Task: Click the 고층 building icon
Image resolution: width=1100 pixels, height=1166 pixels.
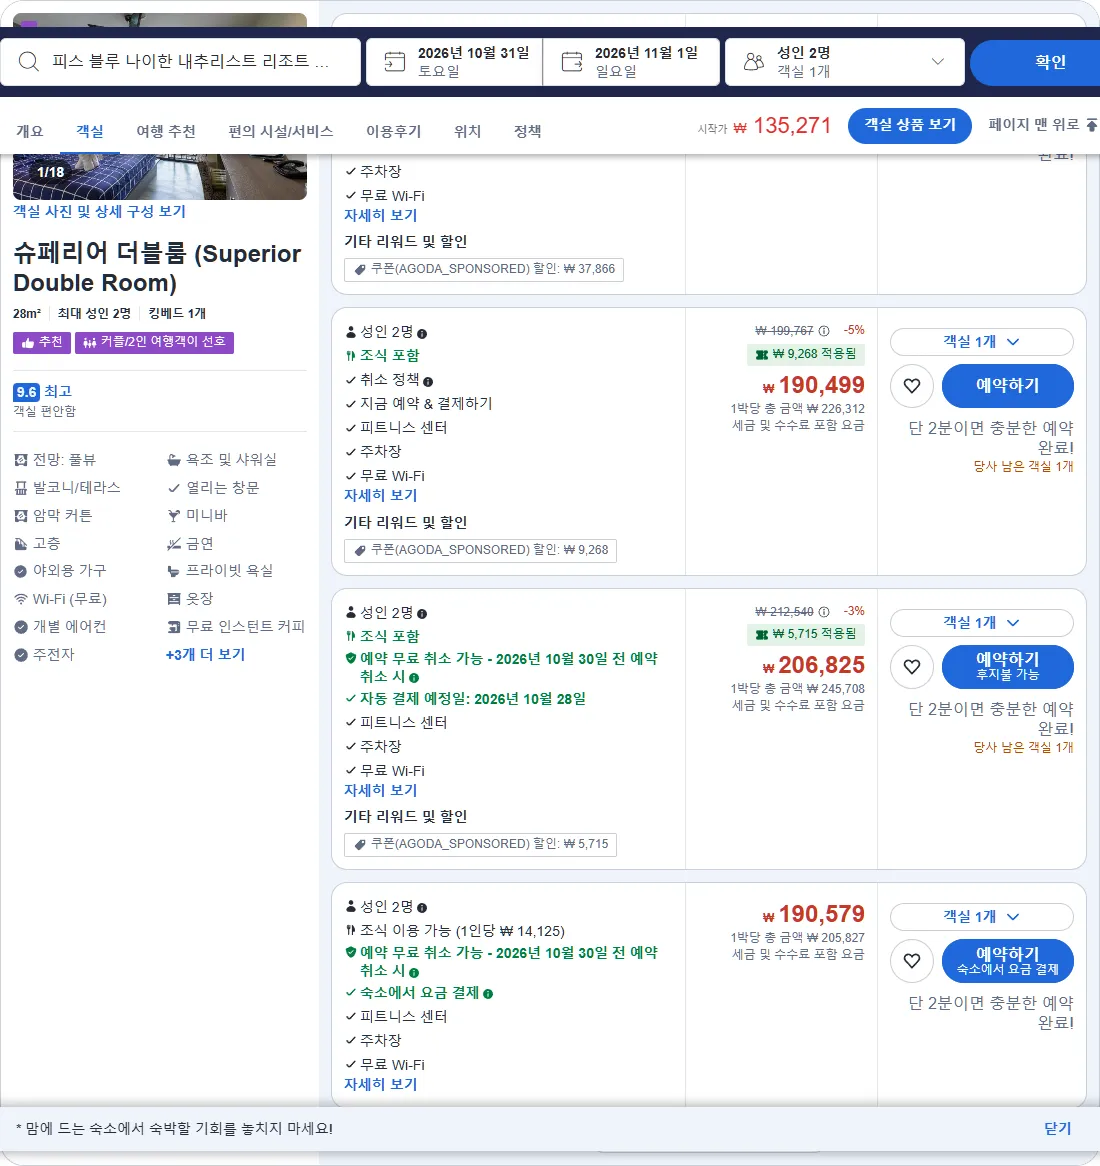Action: point(21,544)
